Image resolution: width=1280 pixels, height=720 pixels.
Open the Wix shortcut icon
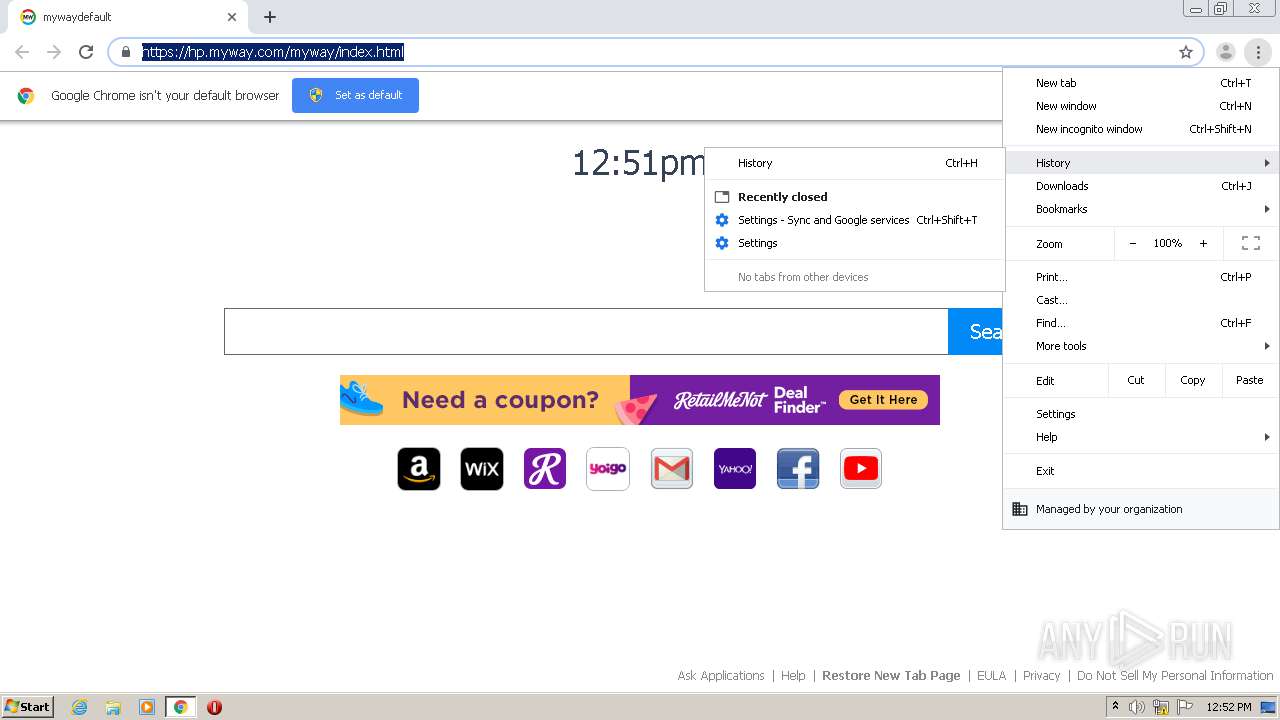tap(482, 469)
